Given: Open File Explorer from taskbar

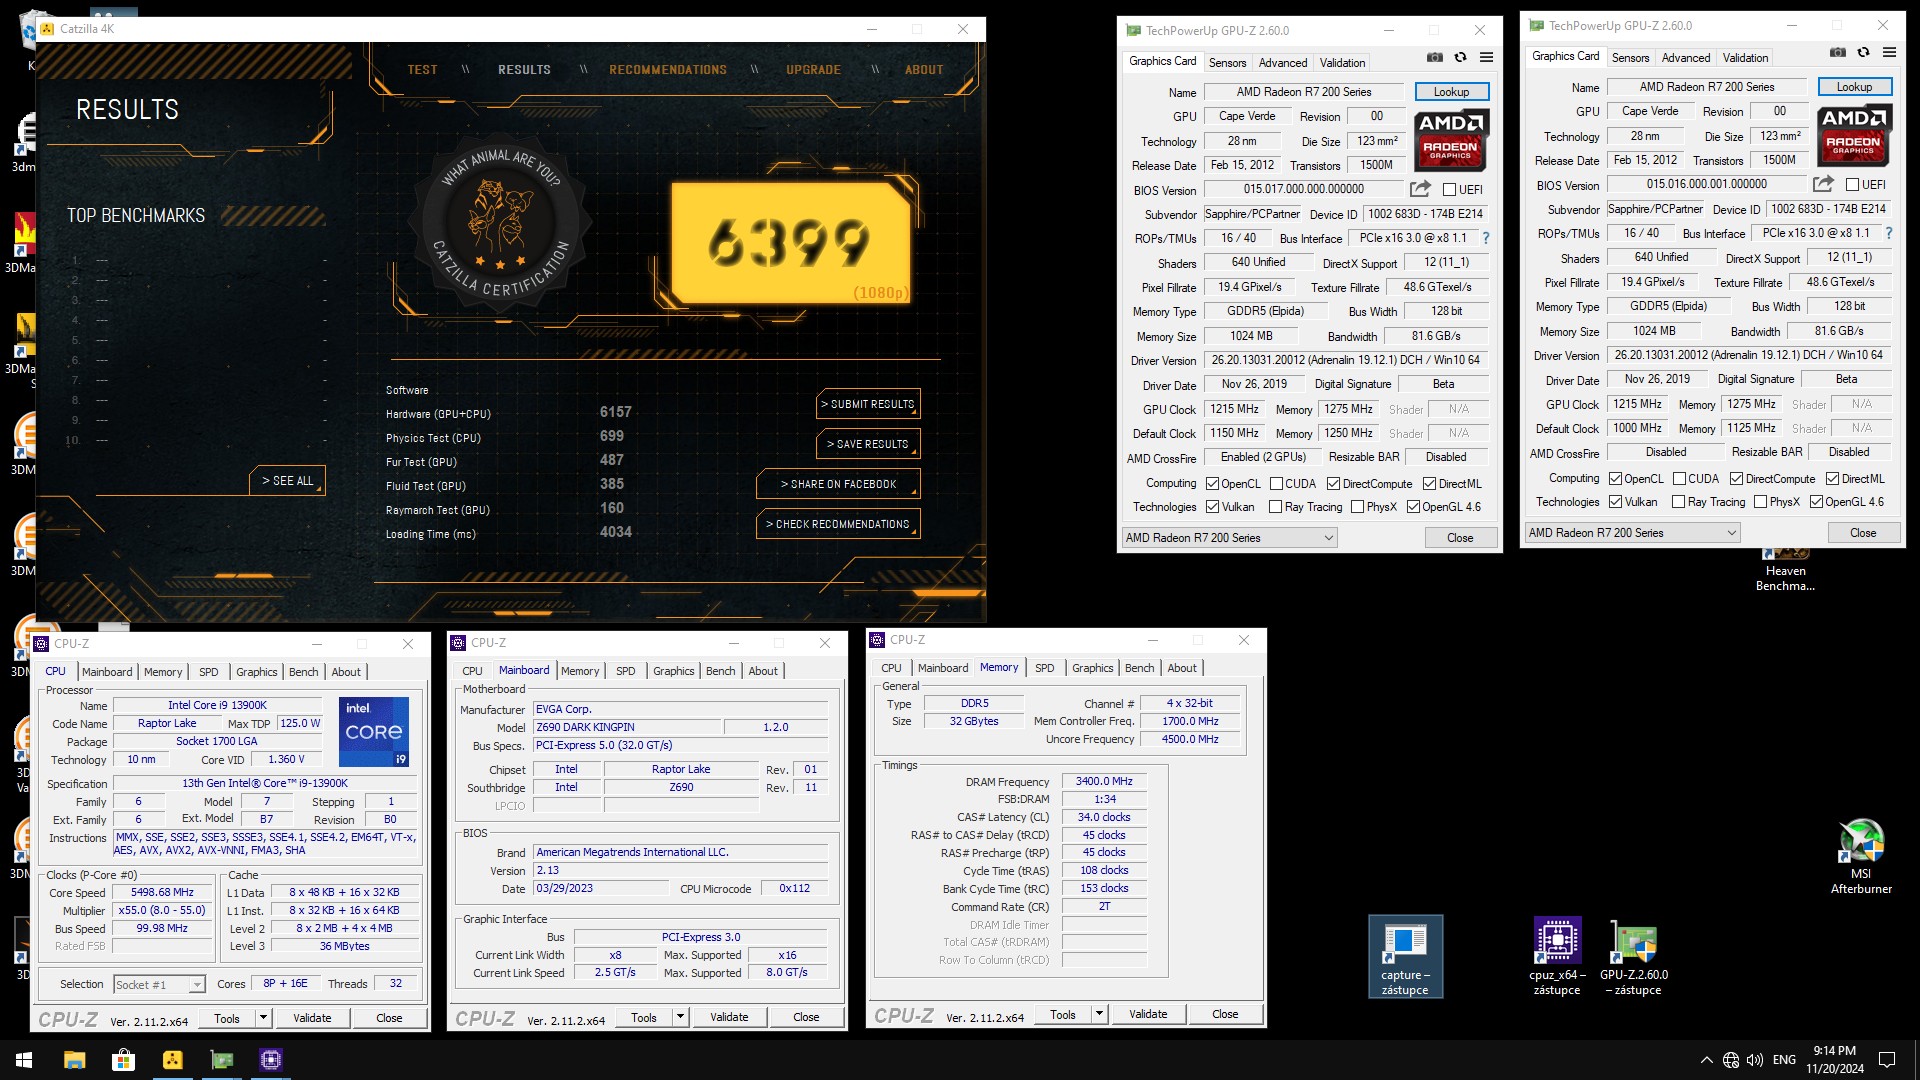Looking at the screenshot, I should tap(74, 1060).
